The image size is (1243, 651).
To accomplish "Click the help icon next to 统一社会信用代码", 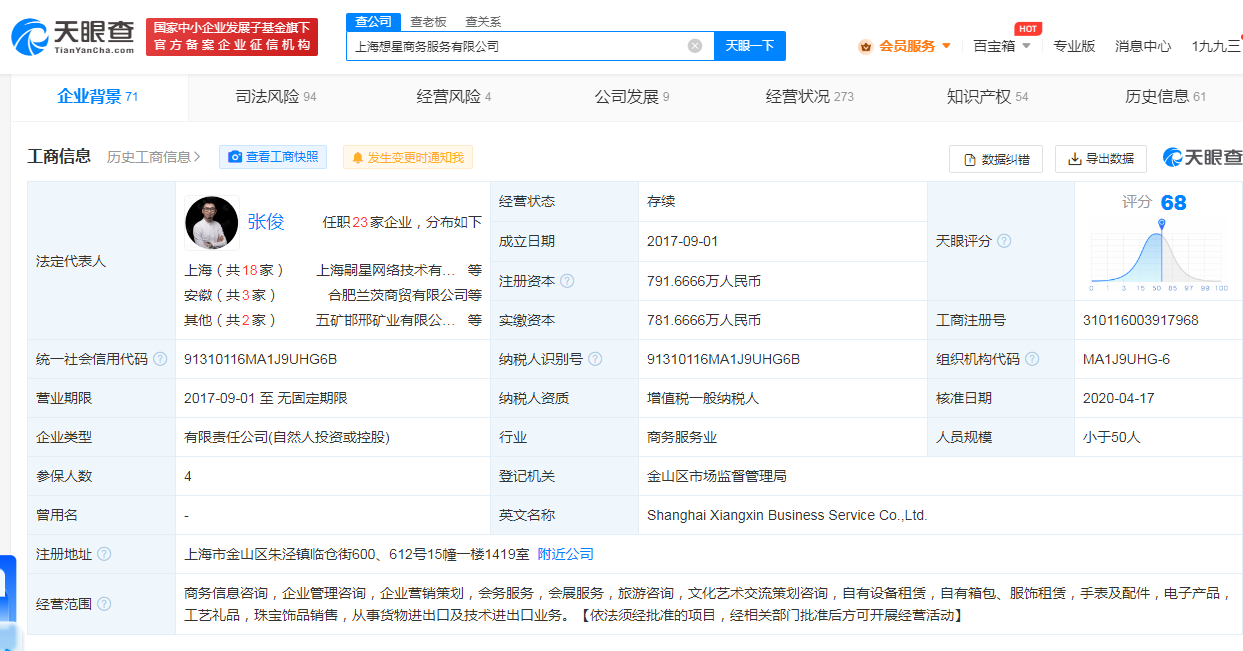I will pos(159,359).
